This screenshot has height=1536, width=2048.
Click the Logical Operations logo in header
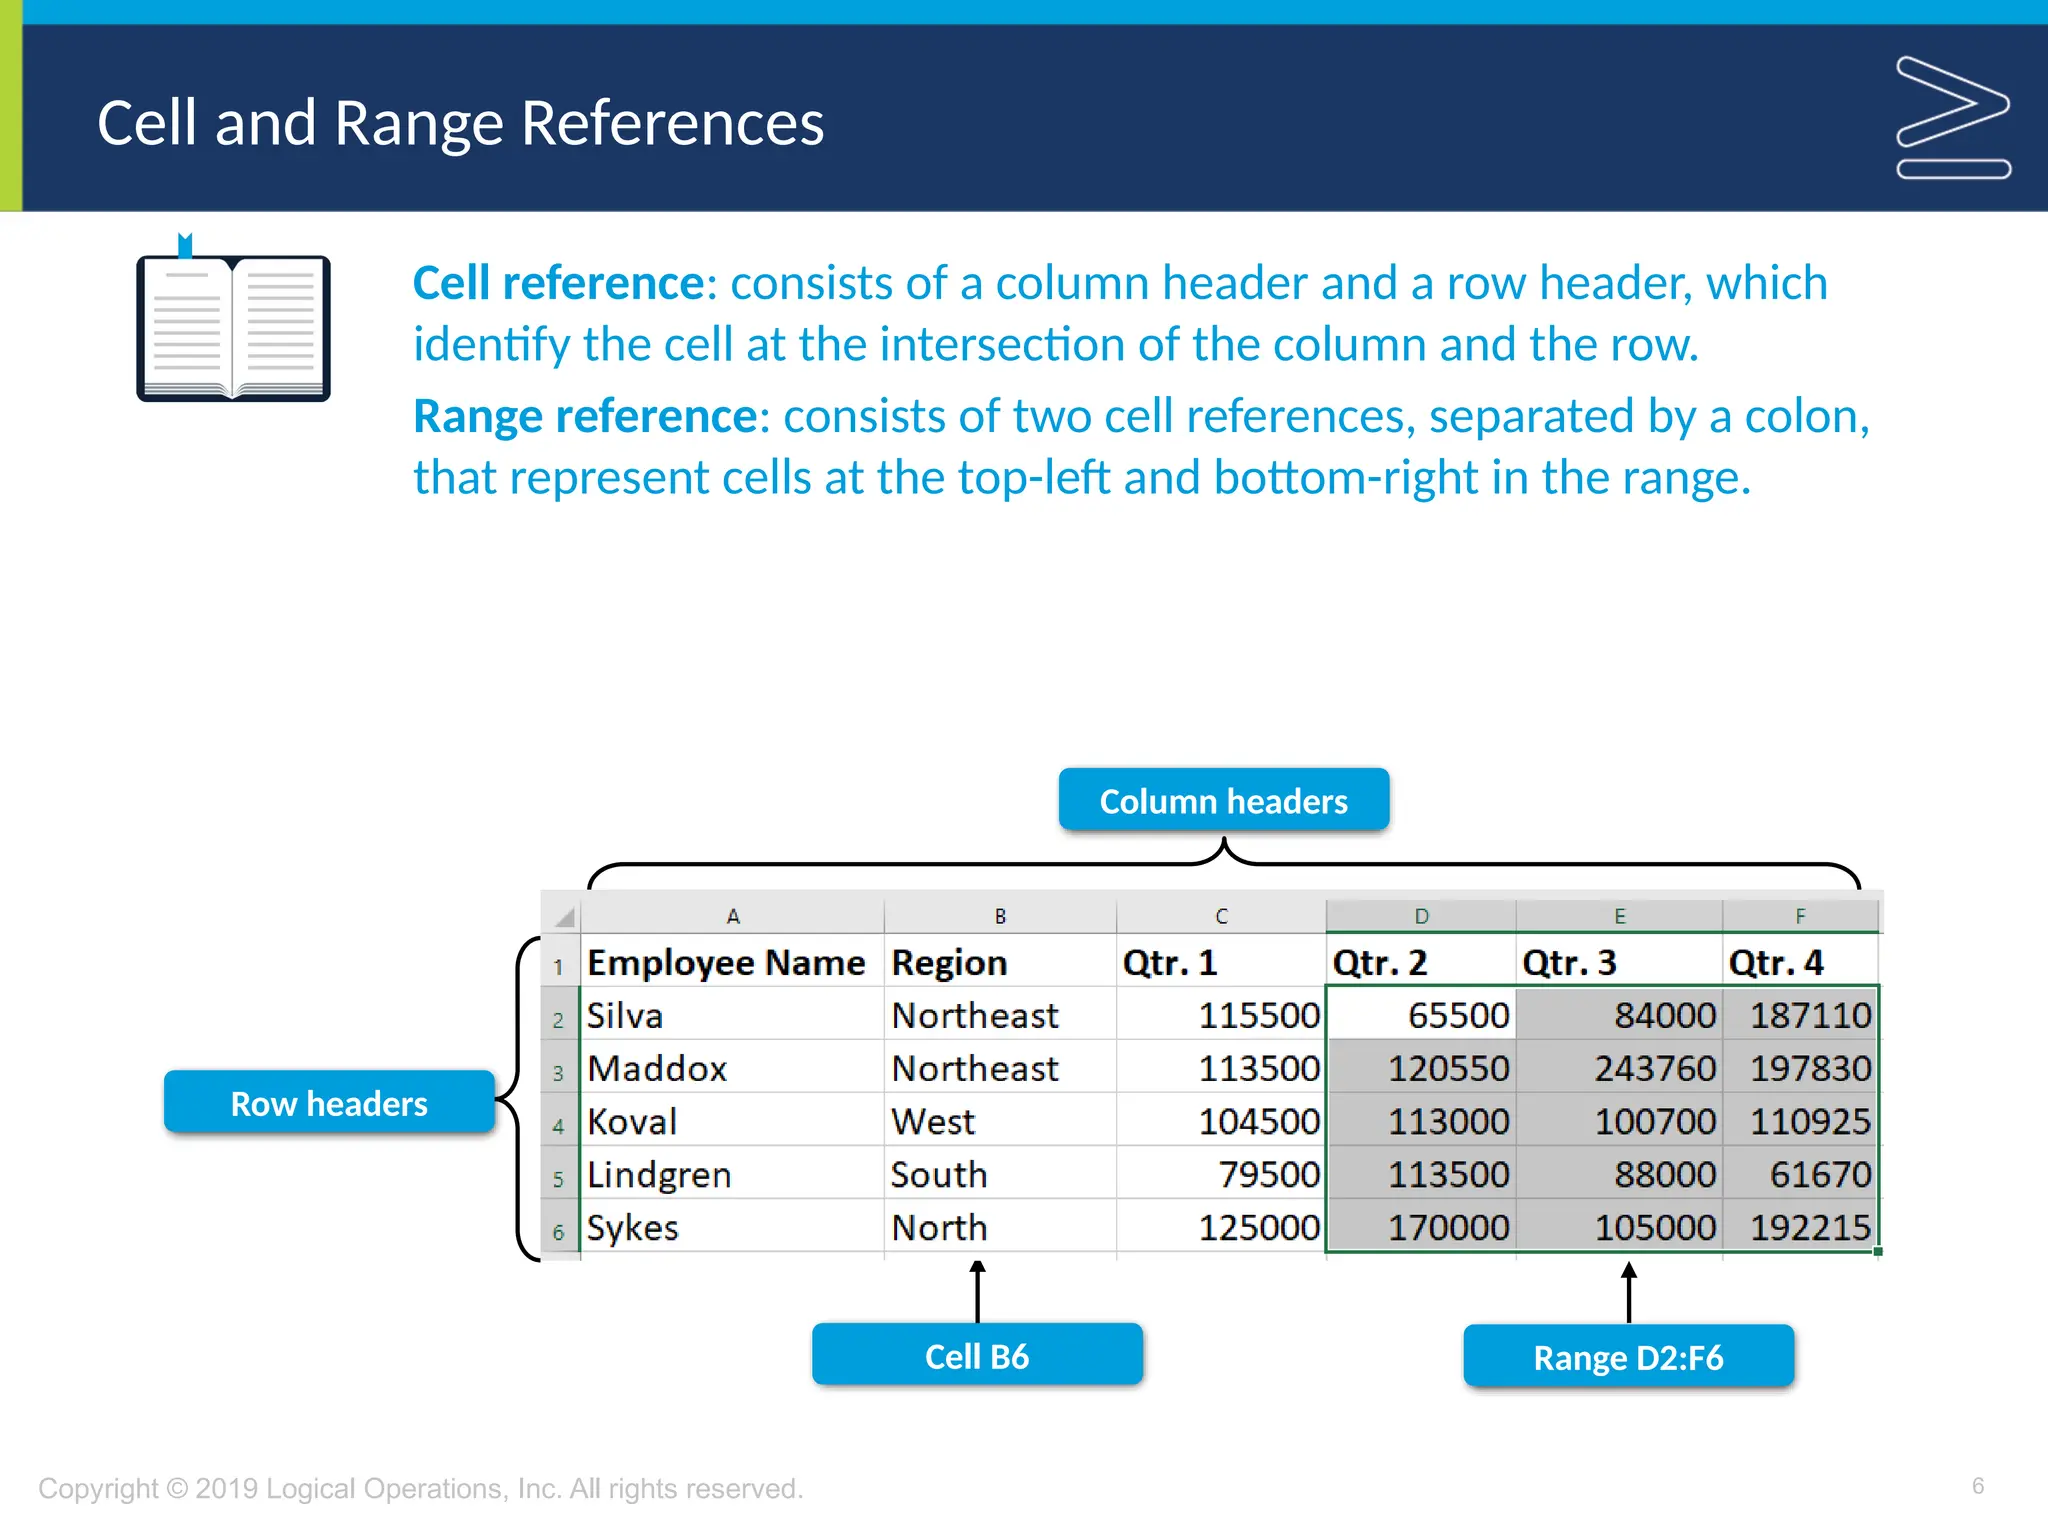click(1953, 118)
